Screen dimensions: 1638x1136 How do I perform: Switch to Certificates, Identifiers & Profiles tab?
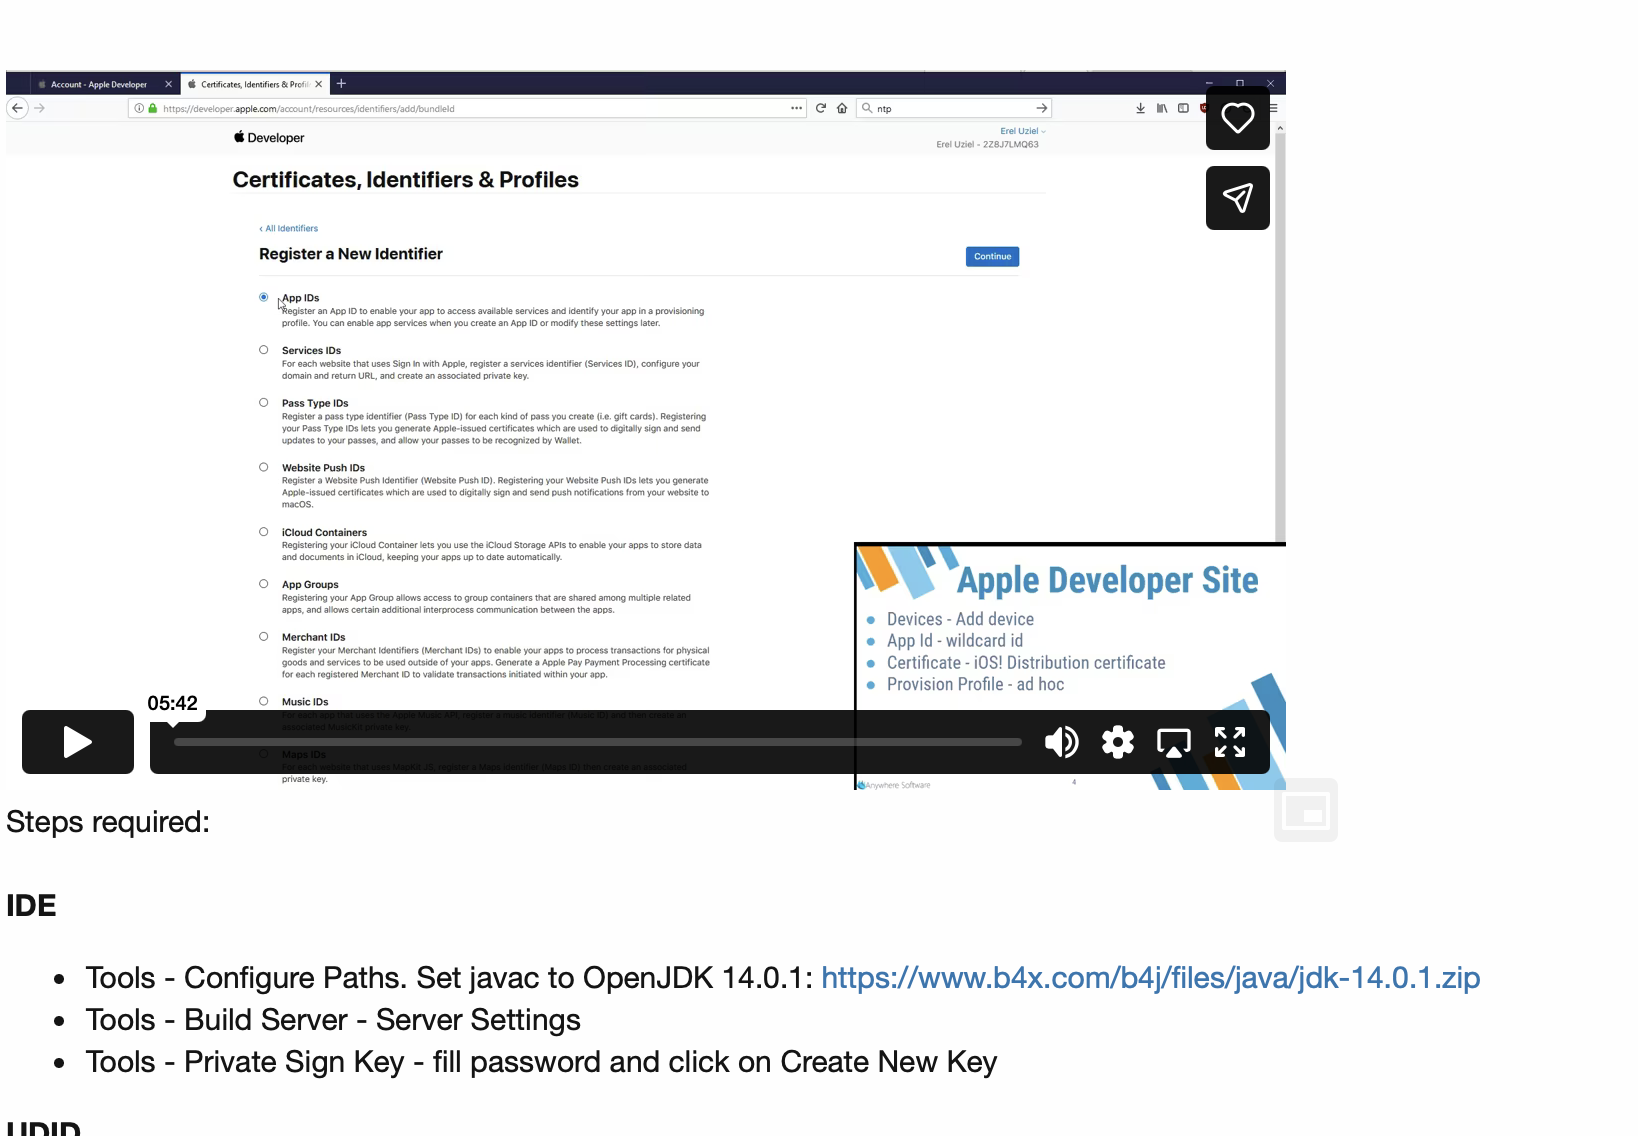(x=255, y=84)
